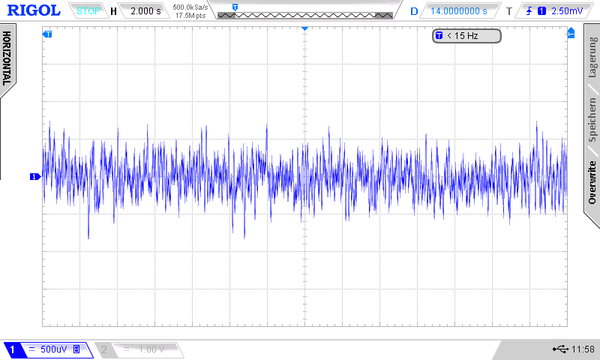The image size is (600, 360).
Task: Click the USB connection status icon
Action: click(x=560, y=349)
